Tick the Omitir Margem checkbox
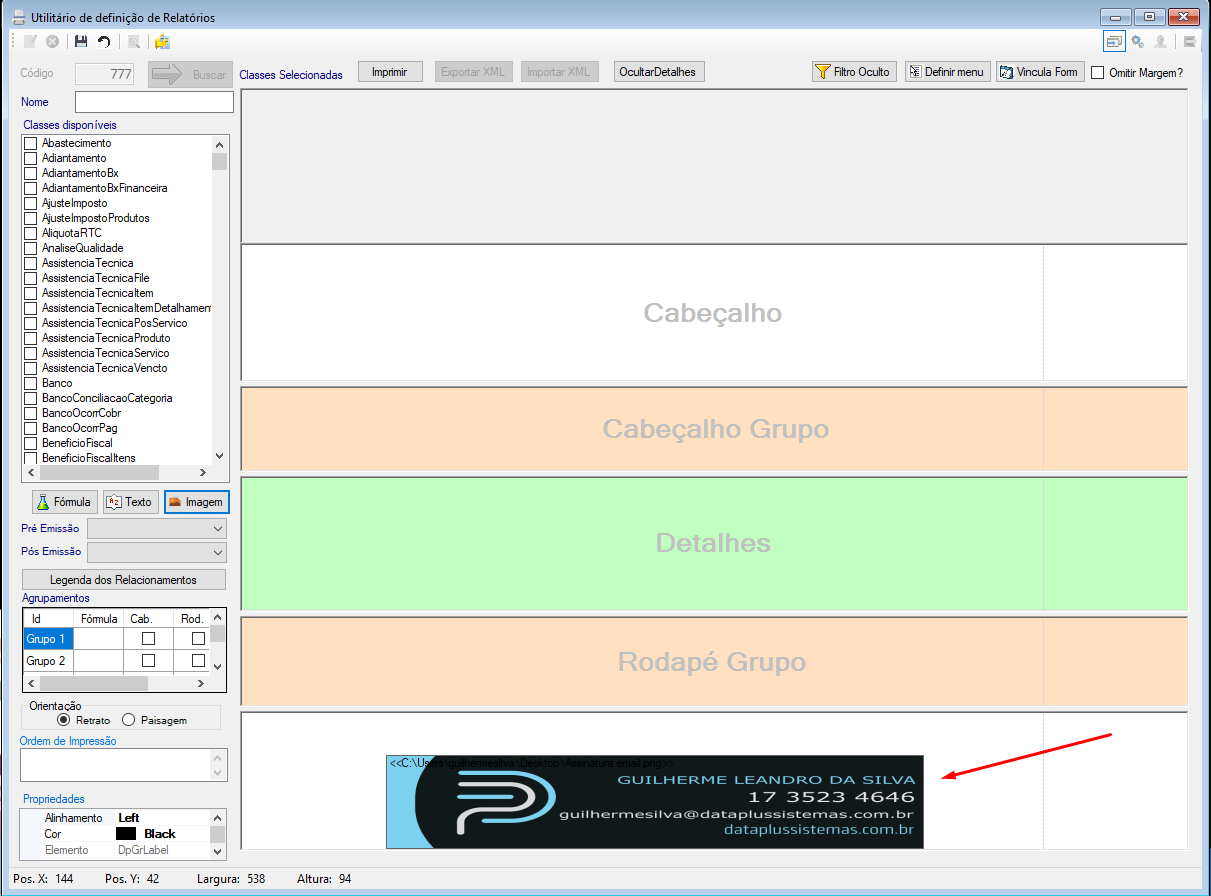Screen dimensions: 1211x896 (1097, 73)
